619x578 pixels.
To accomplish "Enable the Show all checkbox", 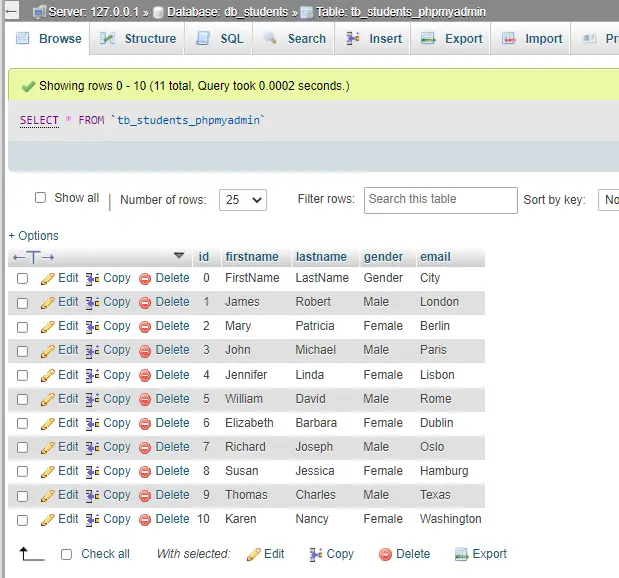I will click(x=41, y=198).
